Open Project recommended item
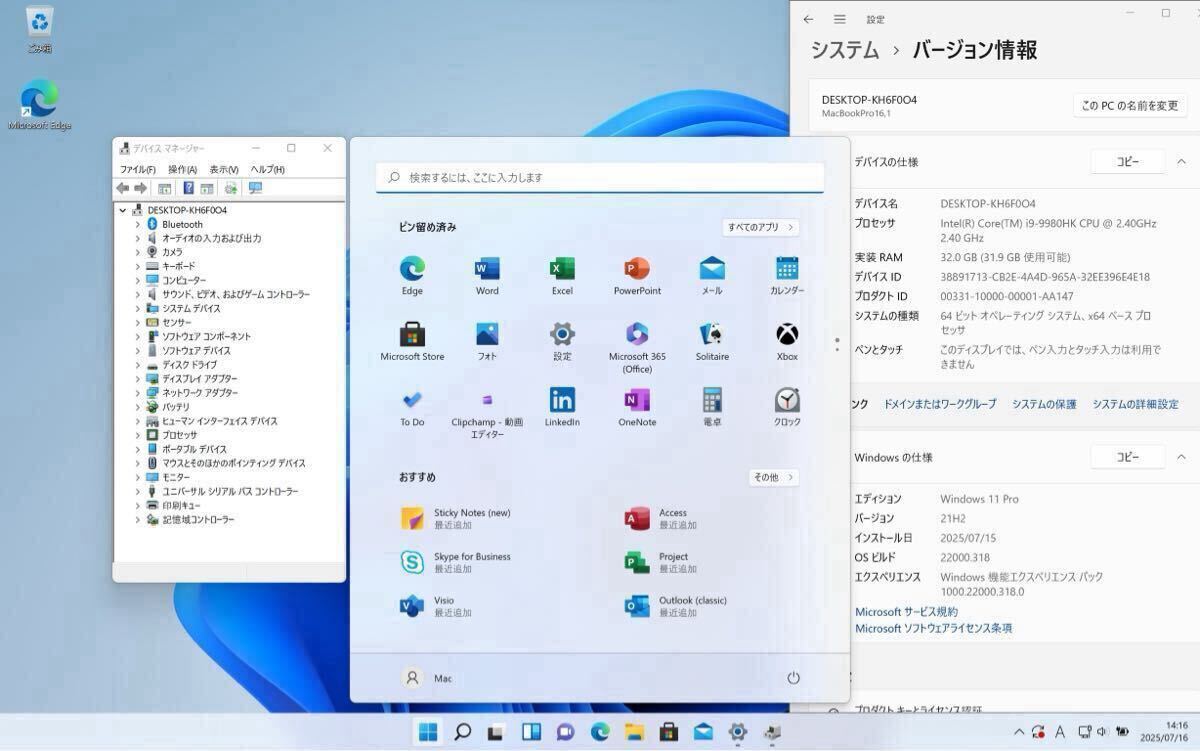1200x751 pixels. pos(662,562)
